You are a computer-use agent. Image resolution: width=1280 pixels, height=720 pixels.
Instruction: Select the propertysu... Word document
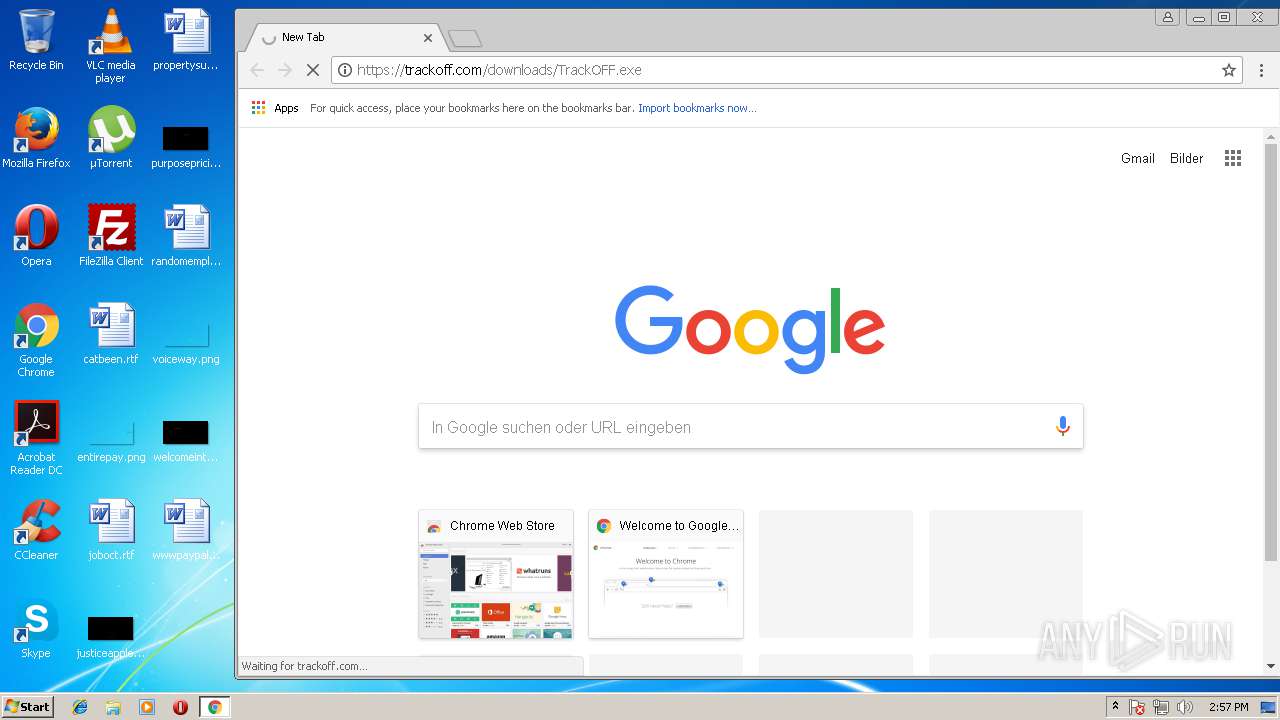[185, 40]
